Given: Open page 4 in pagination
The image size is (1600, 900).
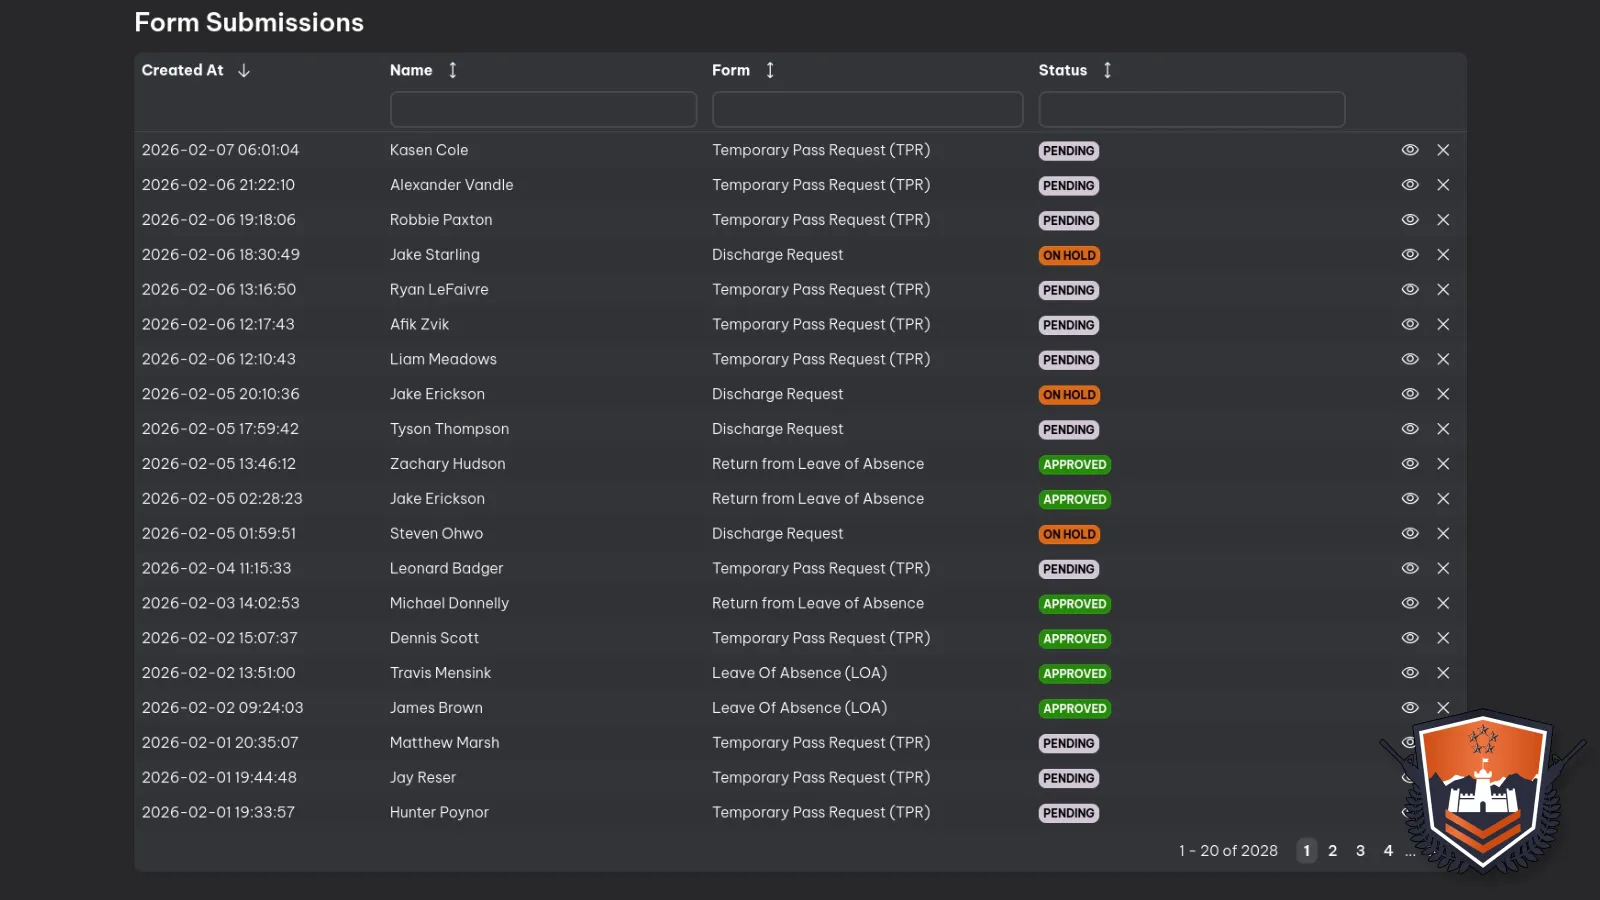Looking at the screenshot, I should click(1388, 851).
